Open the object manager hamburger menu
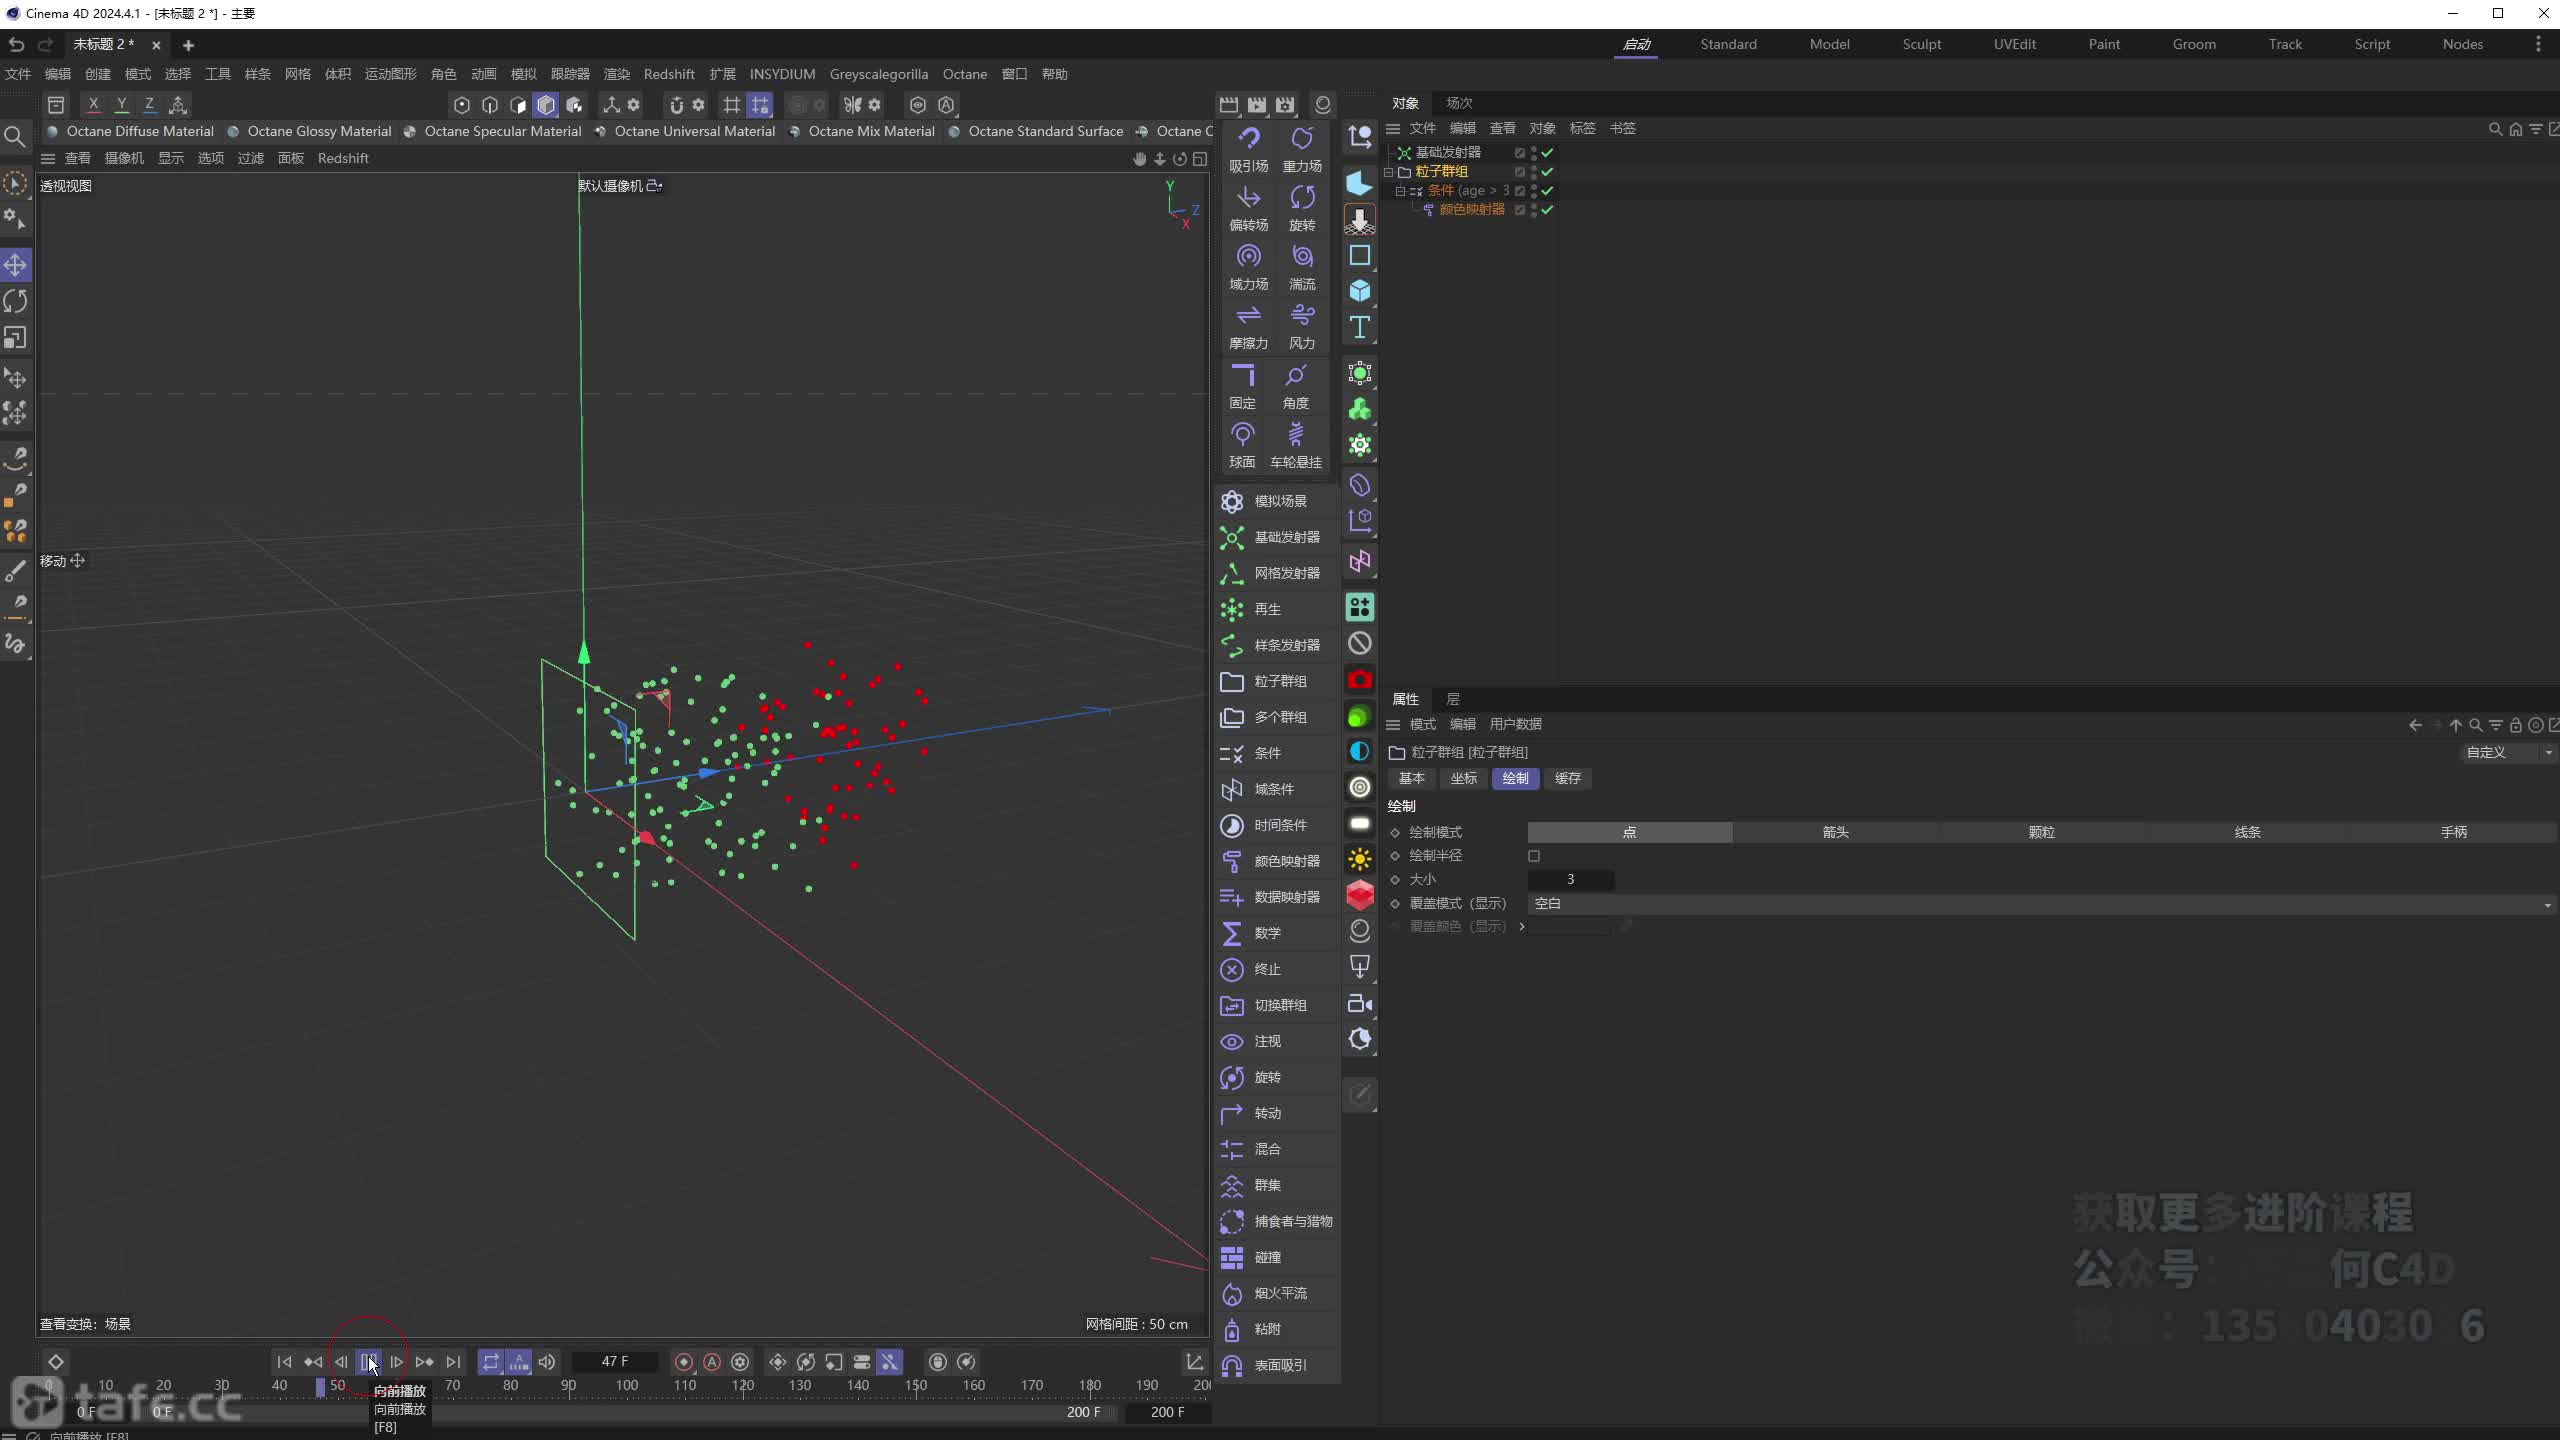Image resolution: width=2560 pixels, height=1440 pixels. coord(1393,128)
